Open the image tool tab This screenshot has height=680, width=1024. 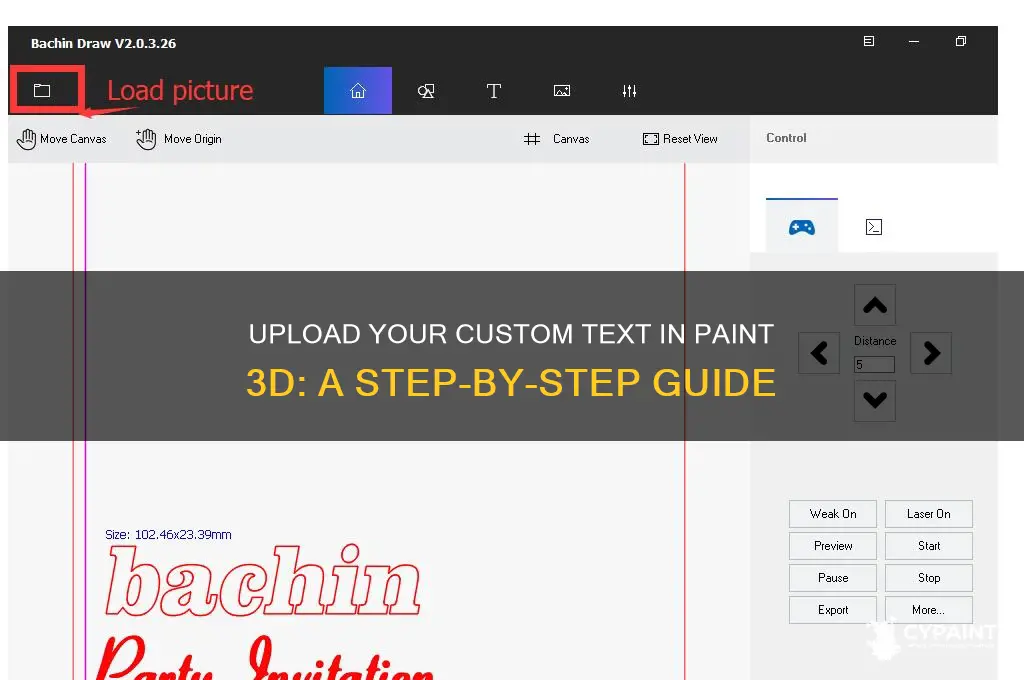[562, 91]
